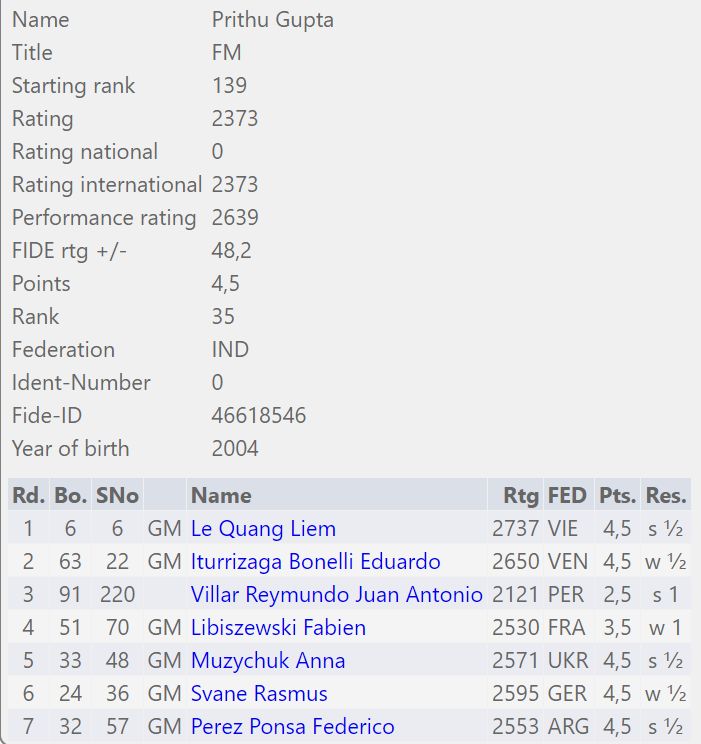This screenshot has height=744, width=701.
Task: Click the Iturrizaga Bonelli Eduardo link
Action: [x=315, y=561]
